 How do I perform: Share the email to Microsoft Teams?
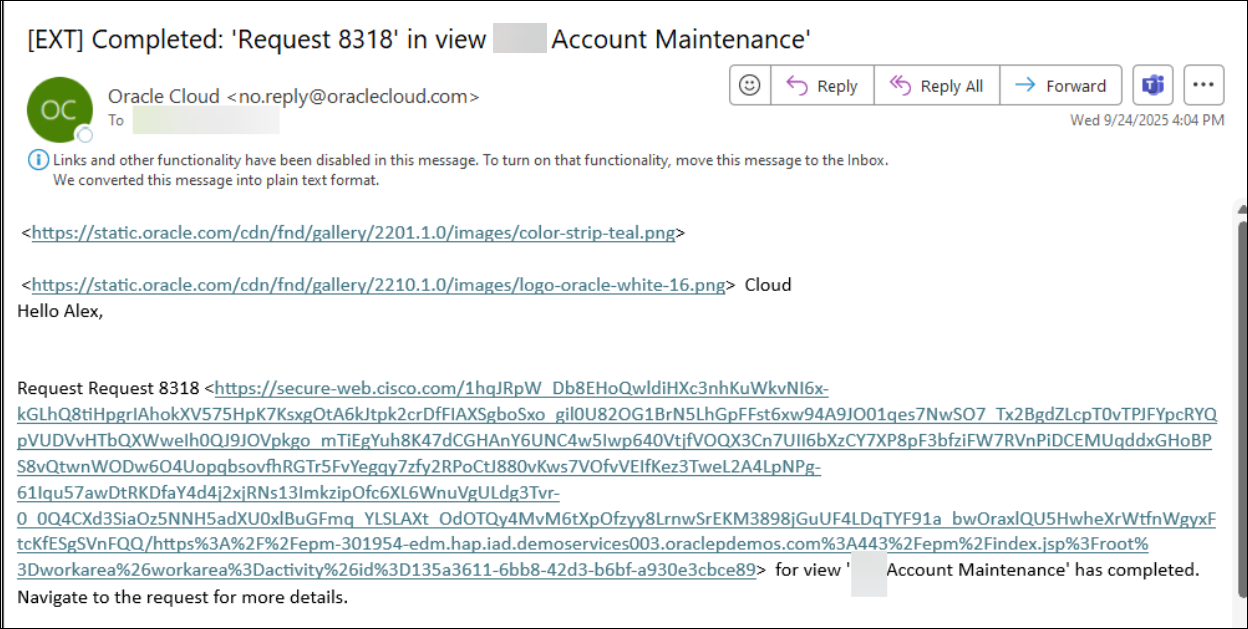click(1153, 86)
